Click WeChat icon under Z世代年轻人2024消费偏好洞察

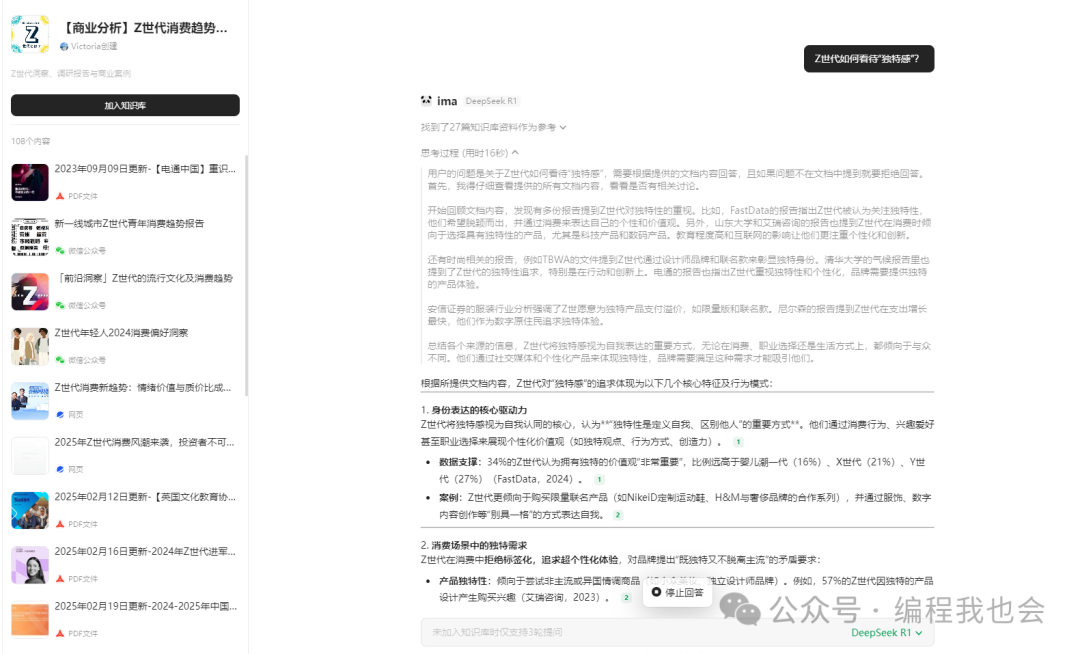click(x=60, y=360)
